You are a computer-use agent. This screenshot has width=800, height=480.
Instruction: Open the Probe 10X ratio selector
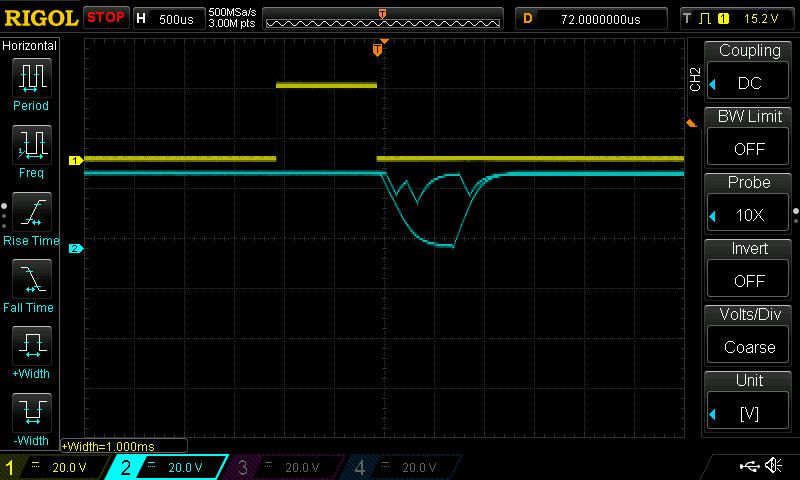tap(748, 215)
